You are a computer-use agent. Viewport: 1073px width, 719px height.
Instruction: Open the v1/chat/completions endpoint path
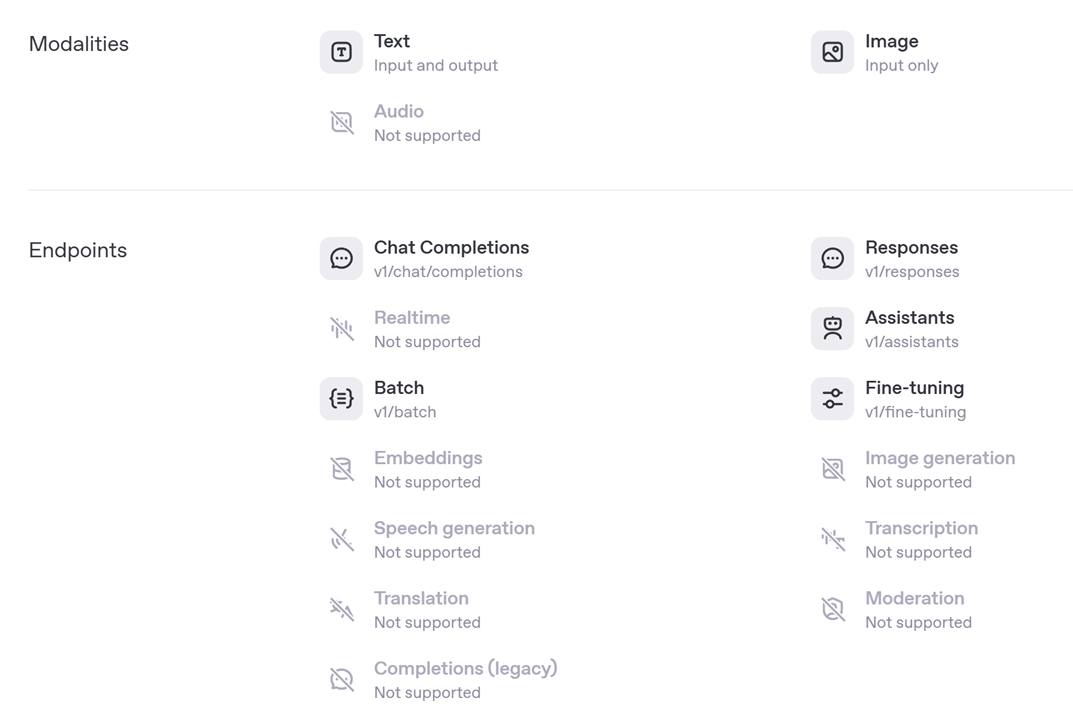coord(448,272)
